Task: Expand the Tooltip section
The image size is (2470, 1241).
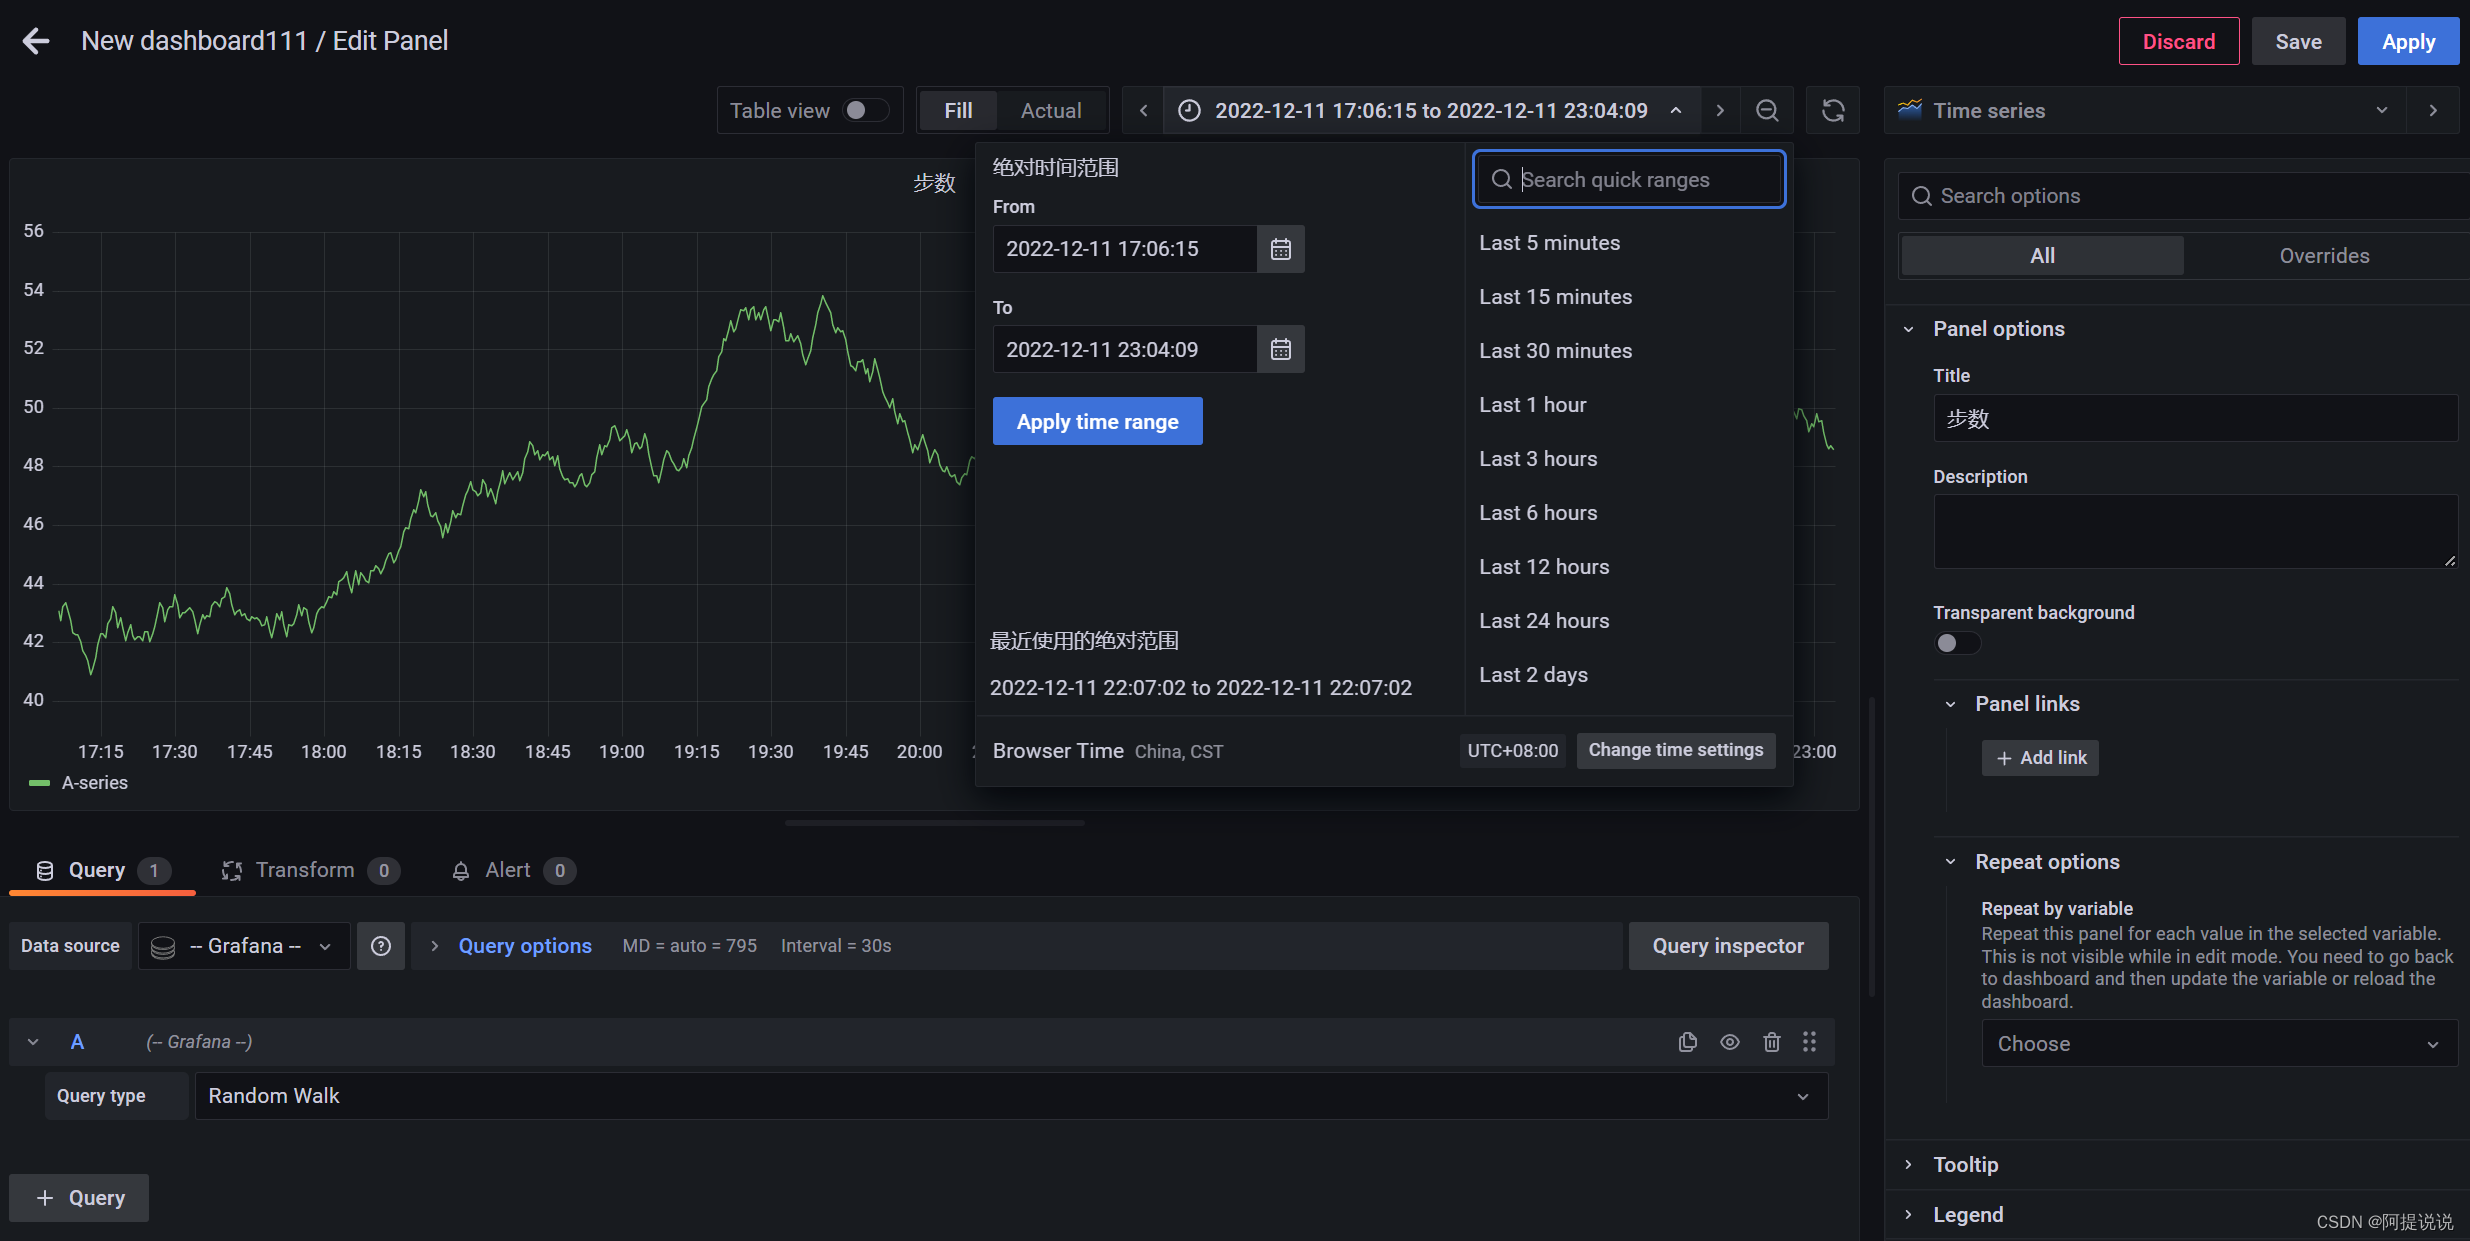Action: pyautogui.click(x=1909, y=1165)
